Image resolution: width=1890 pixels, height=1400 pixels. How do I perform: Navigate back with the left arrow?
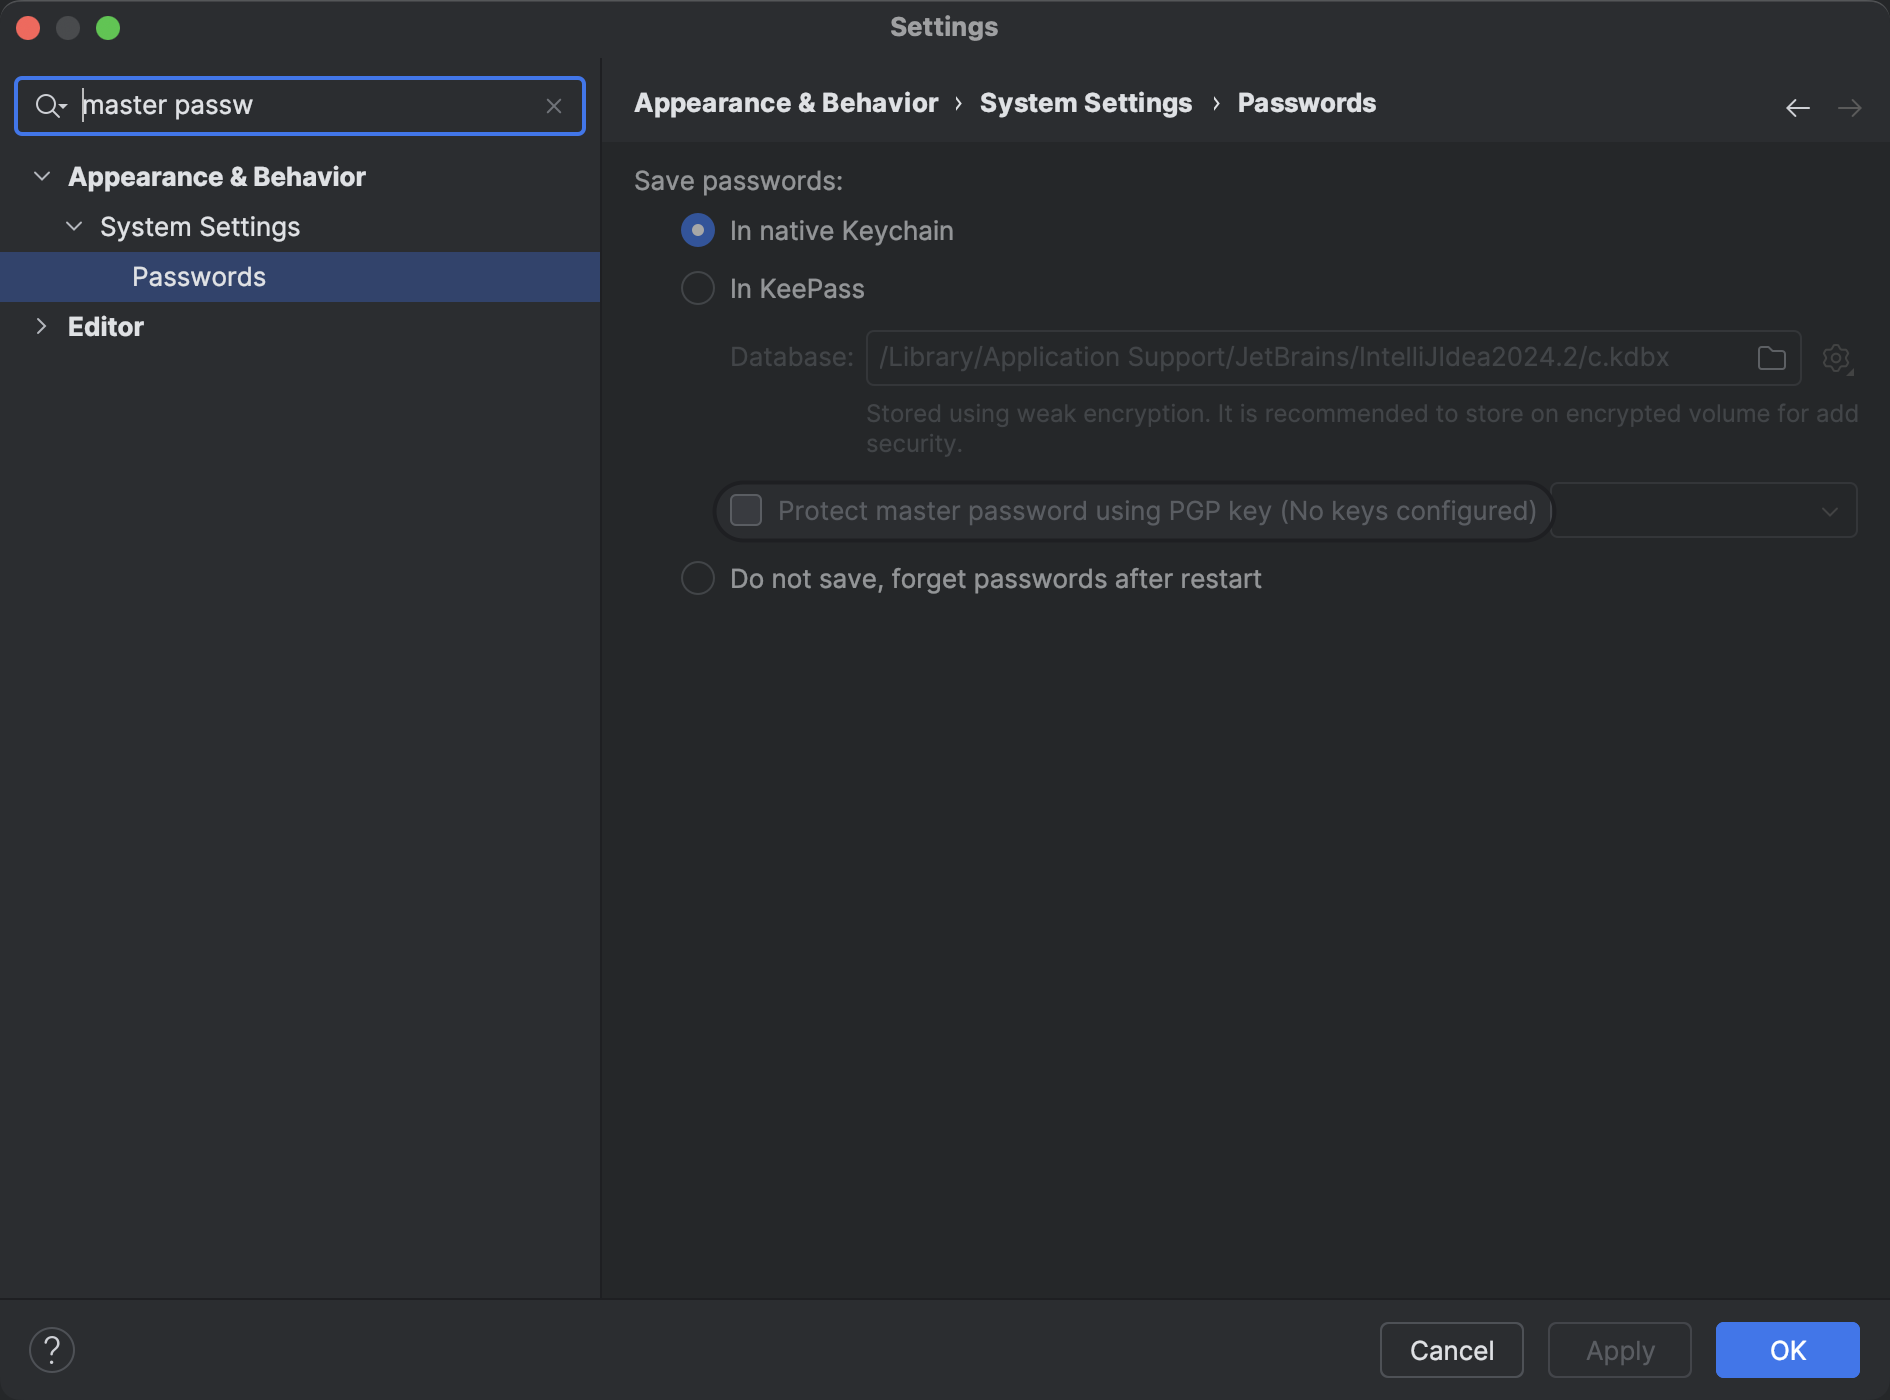click(1797, 107)
